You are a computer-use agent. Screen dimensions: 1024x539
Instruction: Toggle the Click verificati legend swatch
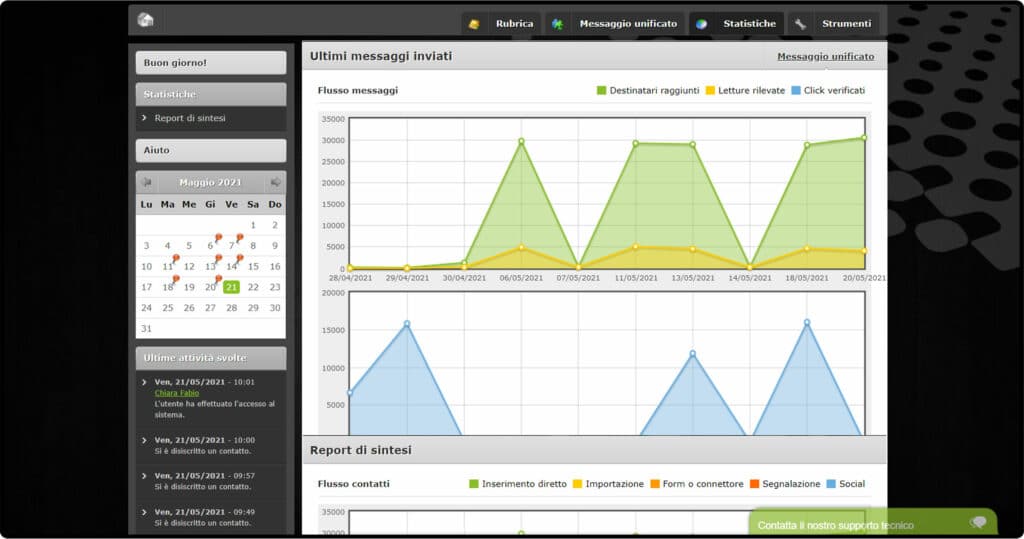pyautogui.click(x=795, y=91)
